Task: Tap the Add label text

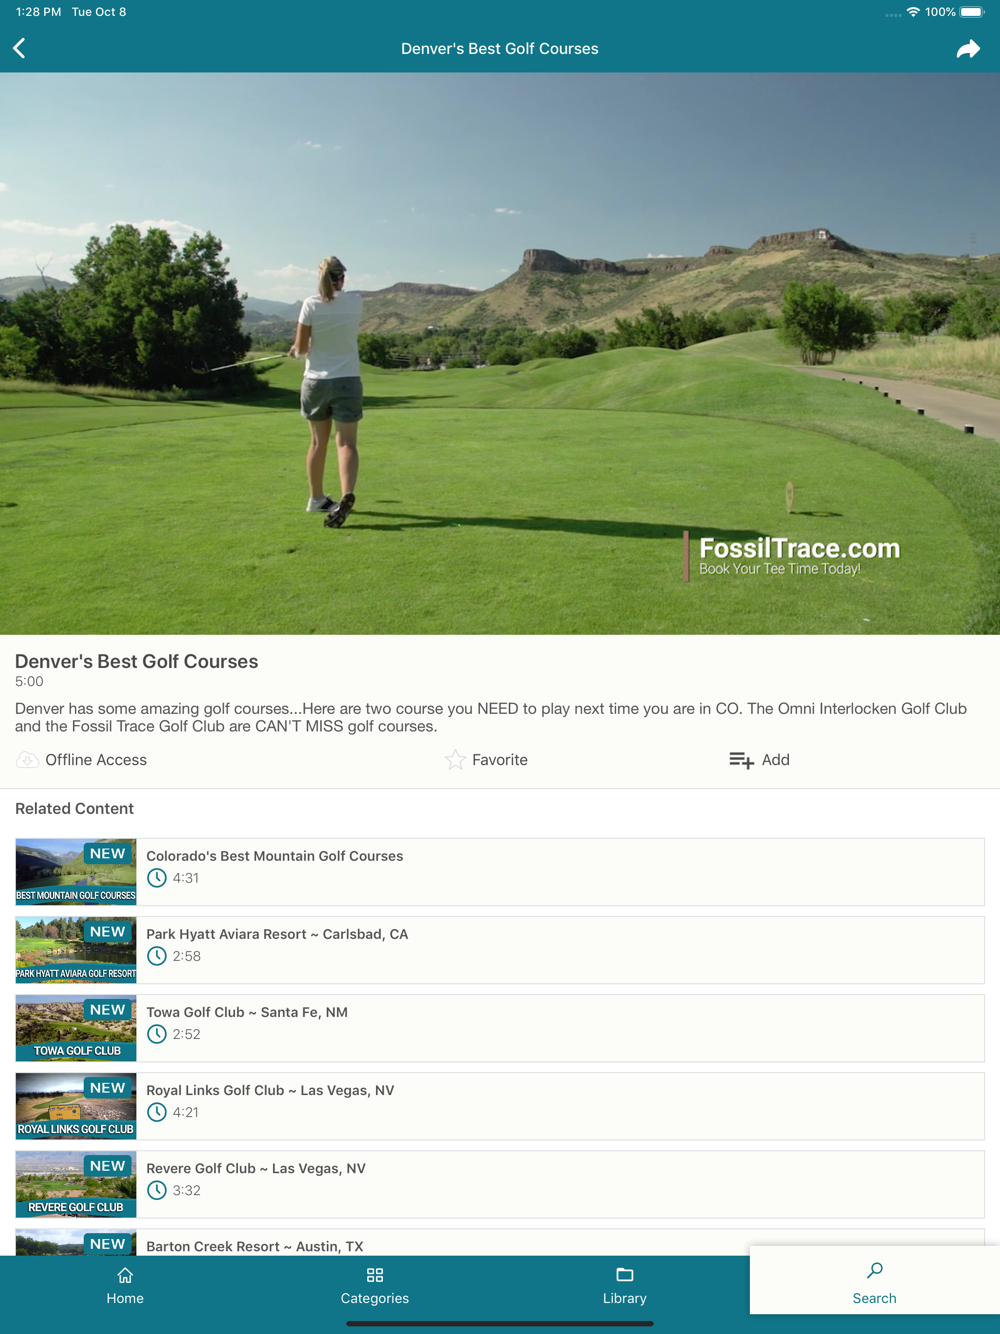Action: pos(776,760)
